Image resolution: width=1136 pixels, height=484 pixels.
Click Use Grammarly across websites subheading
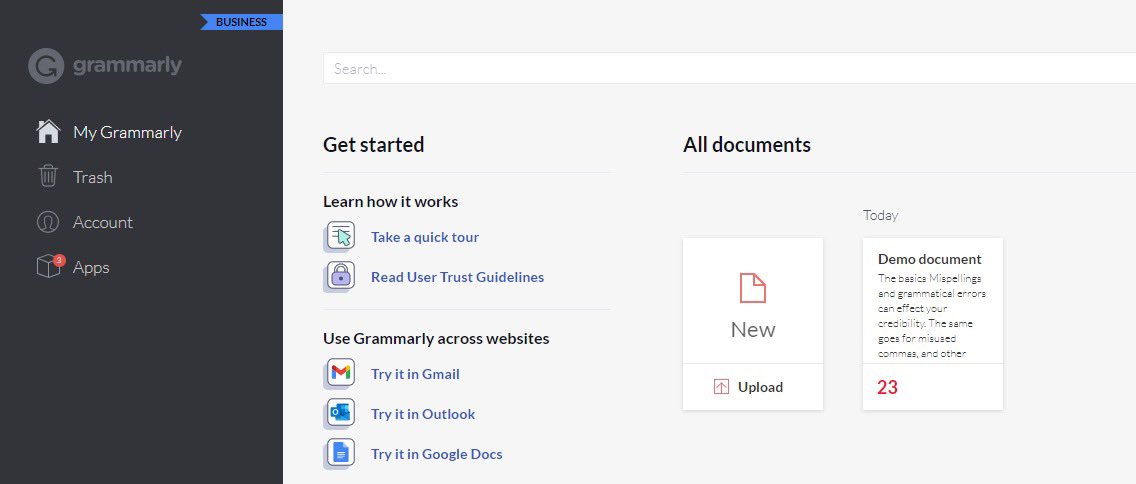point(436,338)
